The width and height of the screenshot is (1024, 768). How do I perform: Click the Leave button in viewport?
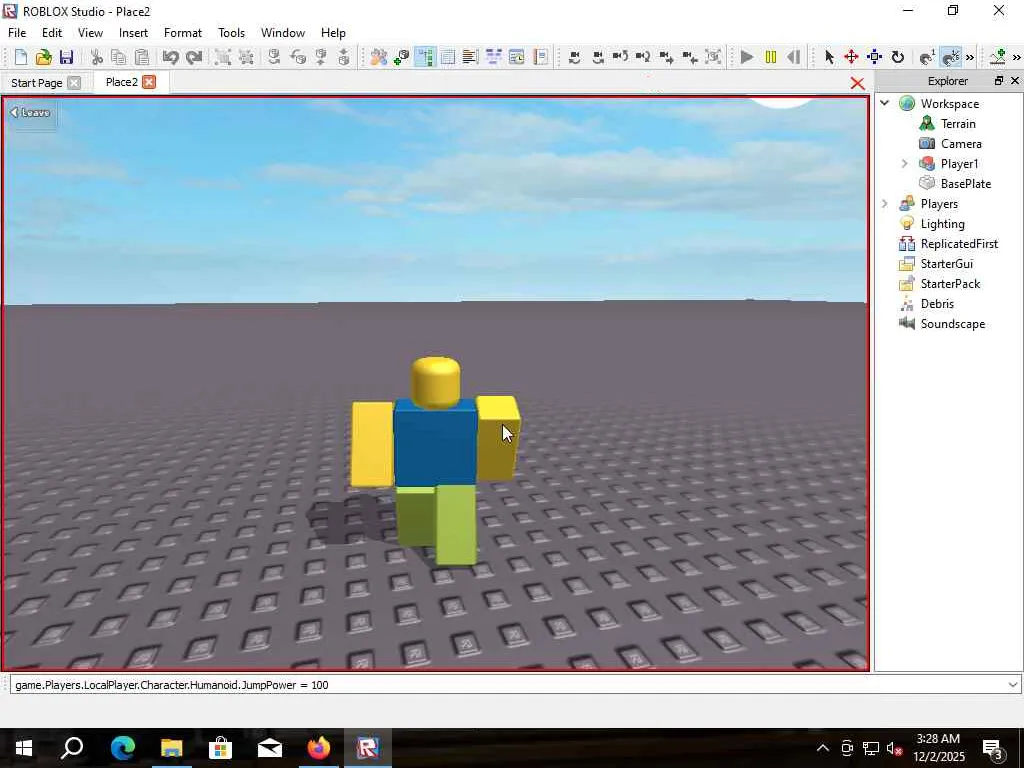point(31,112)
